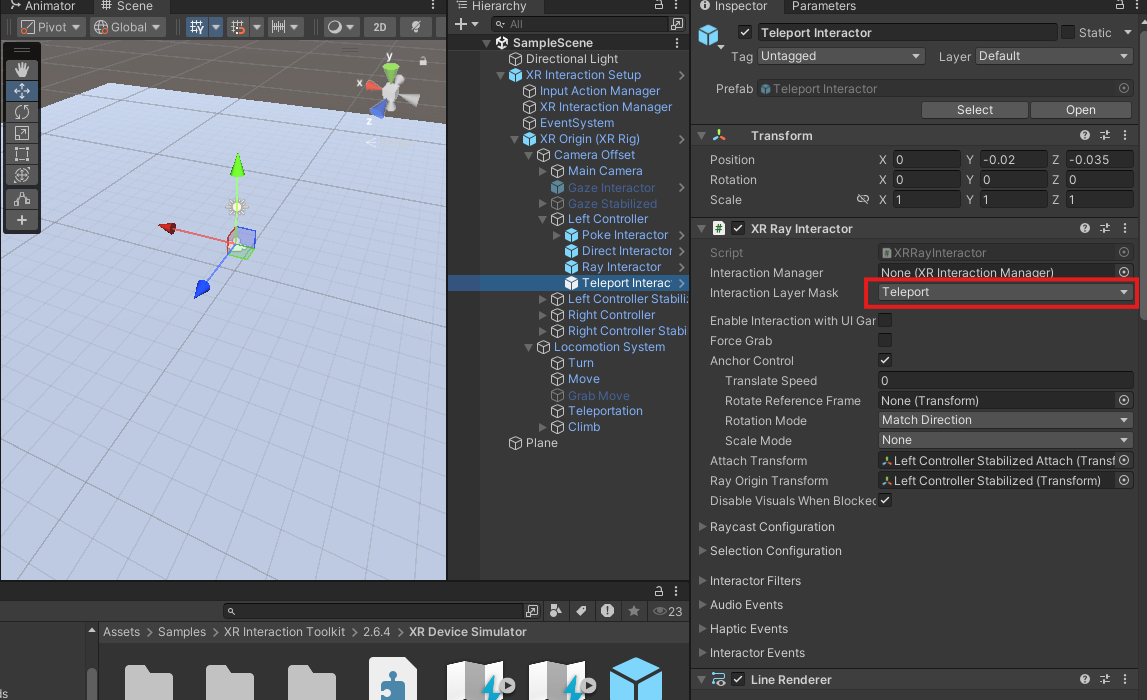
Task: Toggle the Static checkbox
Action: pos(1068,32)
